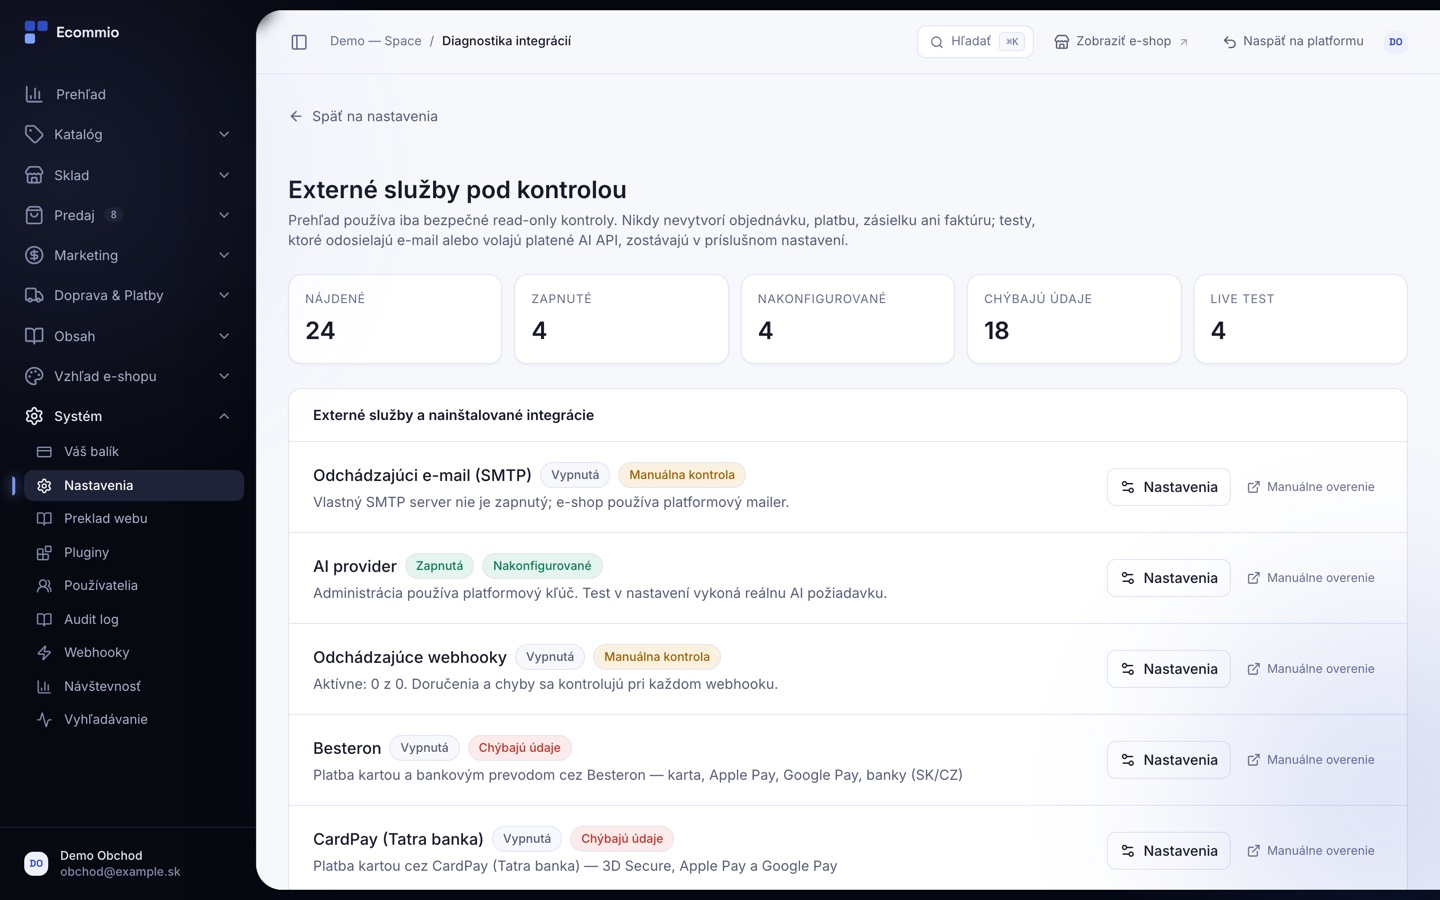Open Prehľad chart icon in sidebar
1440x900 pixels.
click(x=34, y=94)
